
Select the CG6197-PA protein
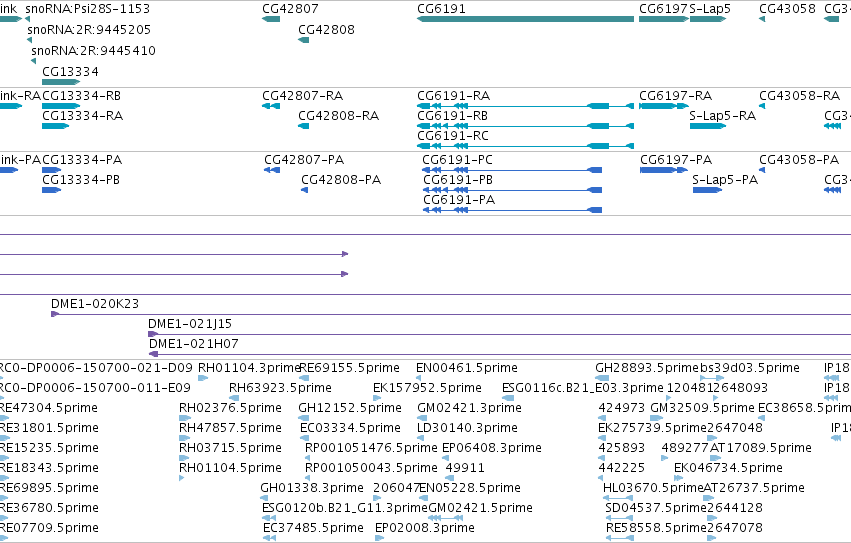tap(664, 170)
